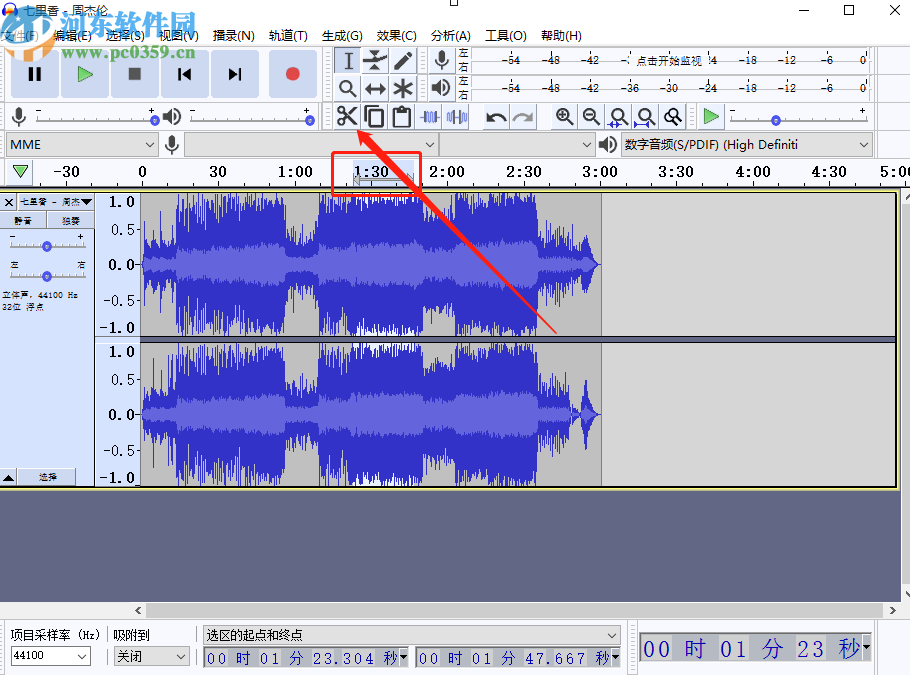This screenshot has height=675, width=910.
Task: Stop playback with the Stop button
Action: [x=135, y=74]
